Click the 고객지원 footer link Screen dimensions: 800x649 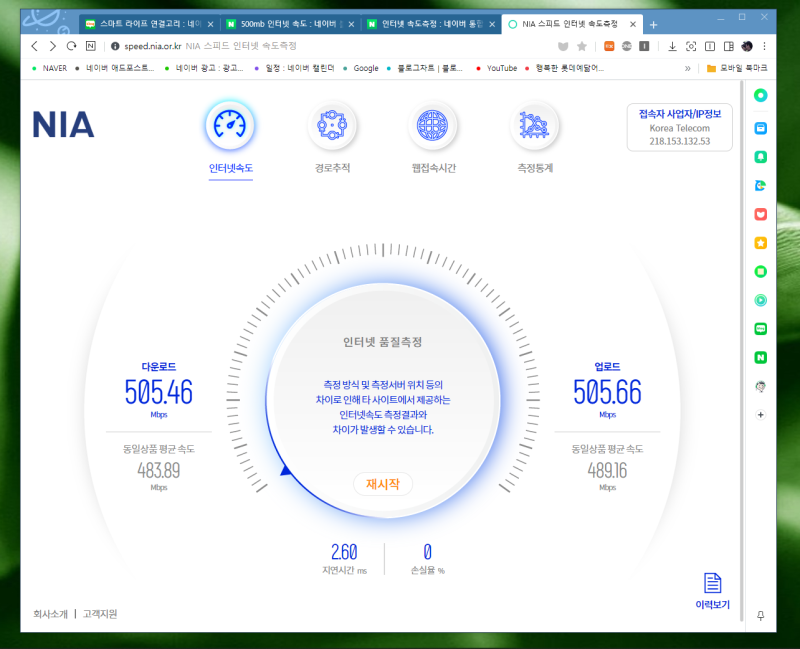pyautogui.click(x=100, y=614)
